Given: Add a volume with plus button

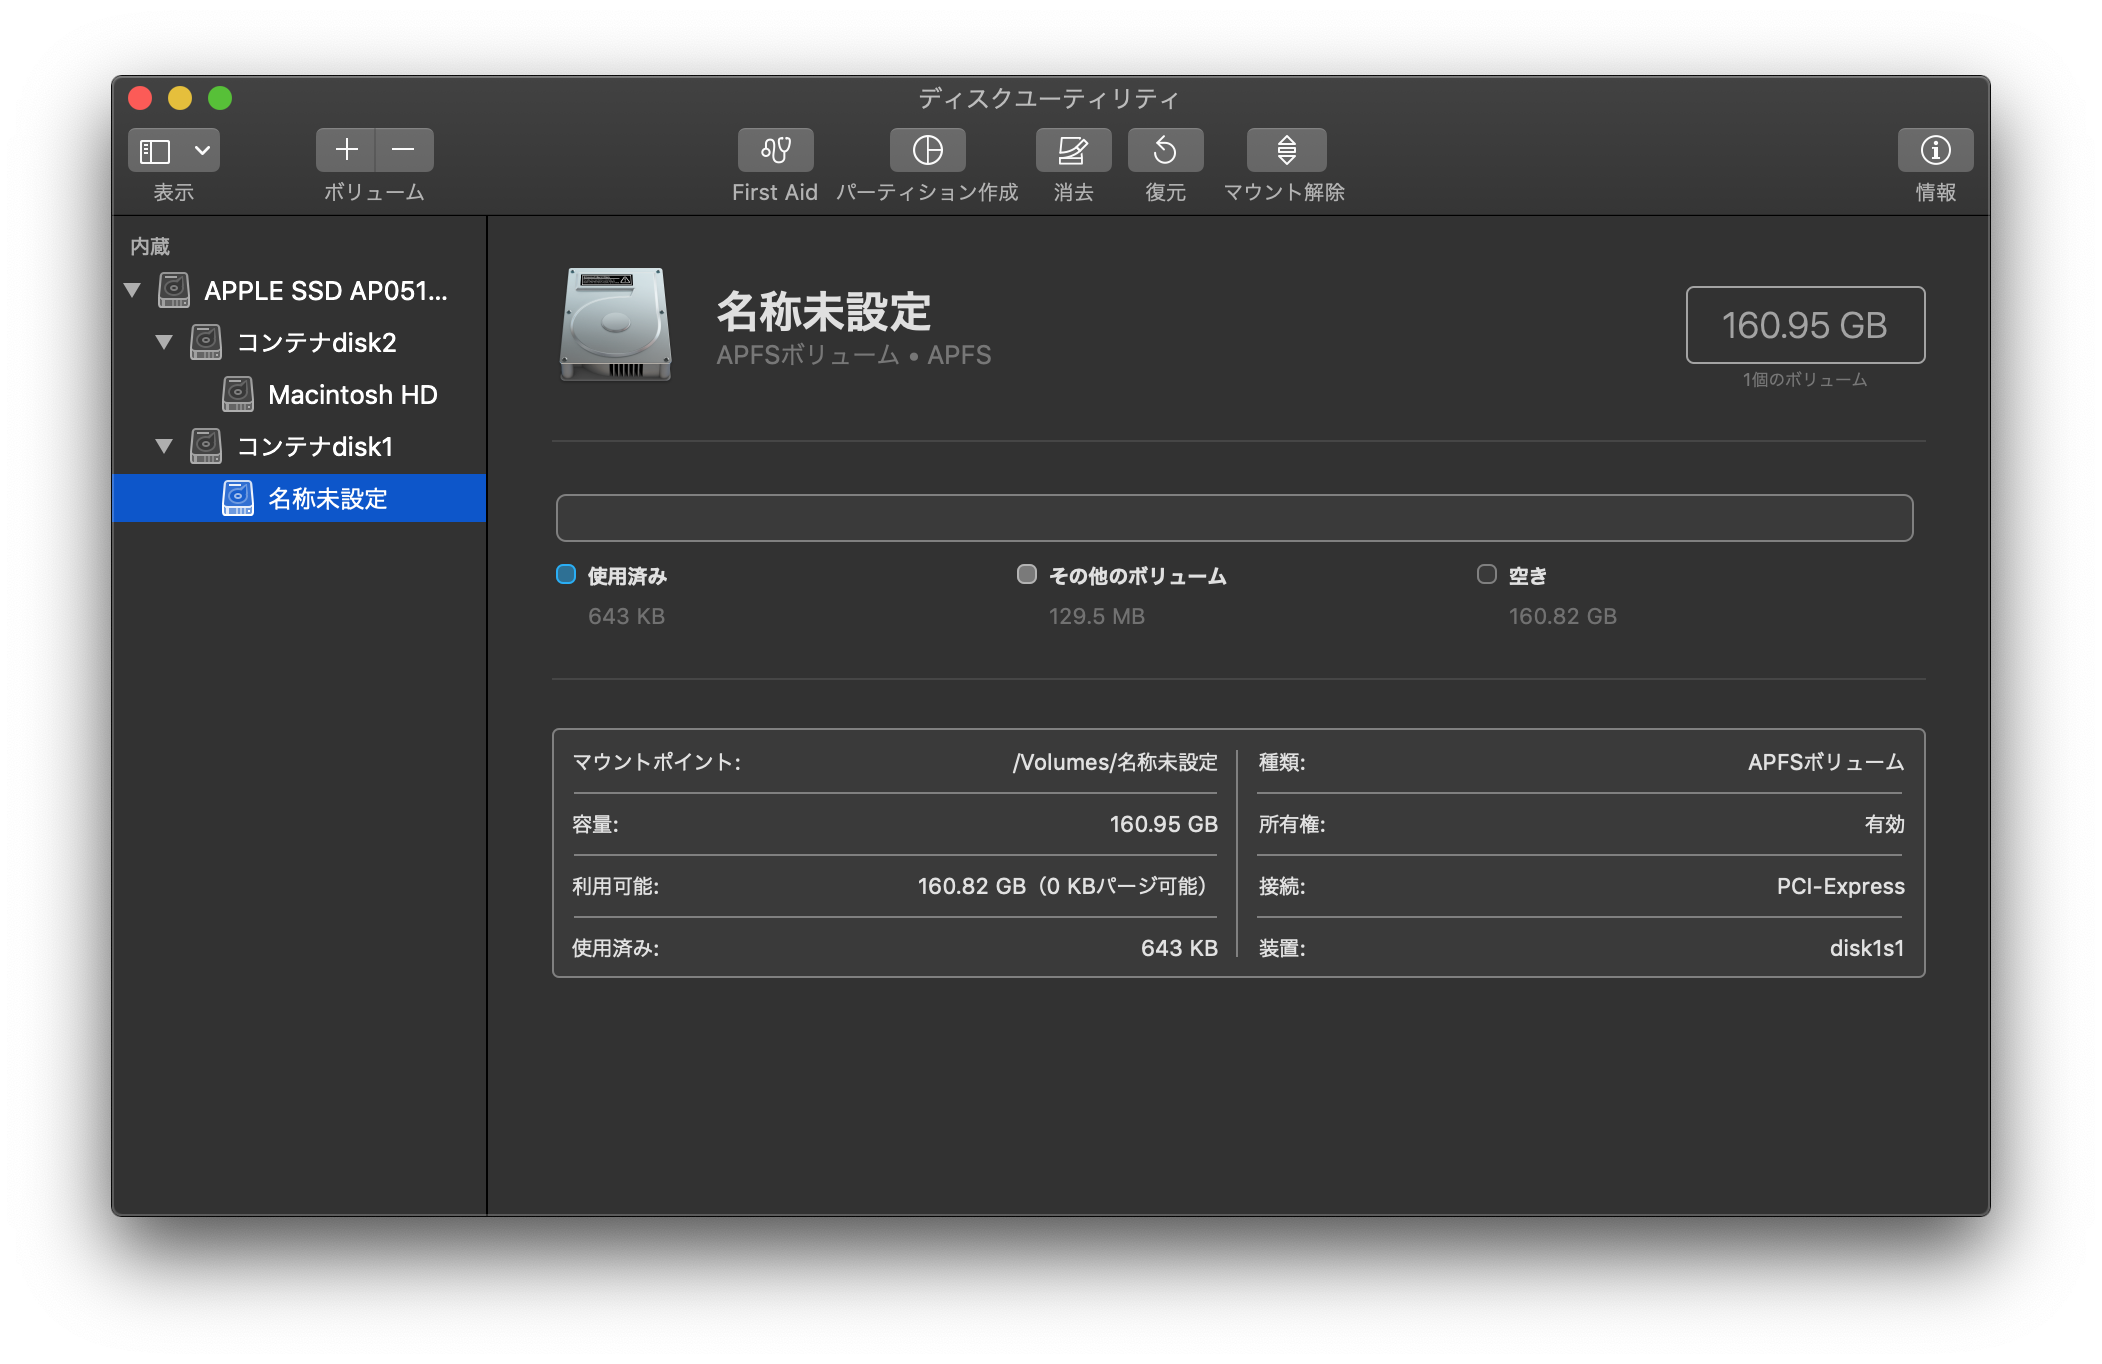Looking at the screenshot, I should coord(346,150).
